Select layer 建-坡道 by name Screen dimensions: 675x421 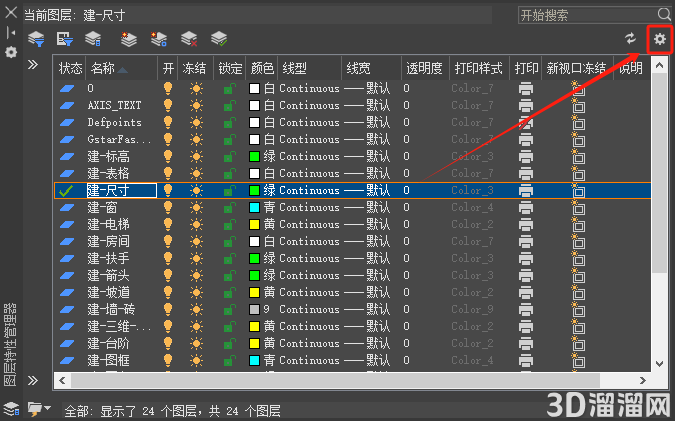[108, 292]
